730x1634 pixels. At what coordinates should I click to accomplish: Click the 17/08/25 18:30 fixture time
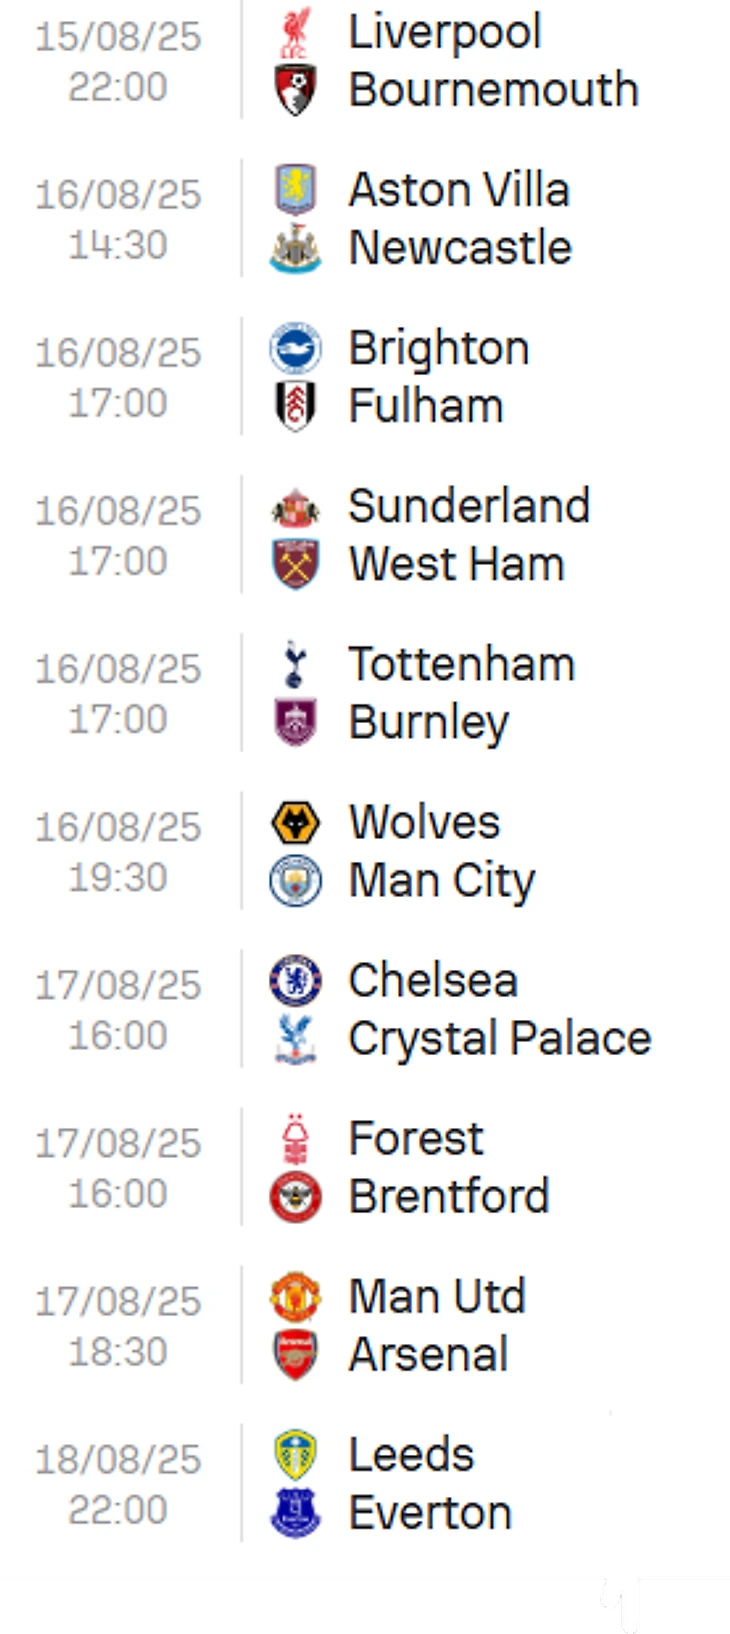click(x=118, y=1327)
